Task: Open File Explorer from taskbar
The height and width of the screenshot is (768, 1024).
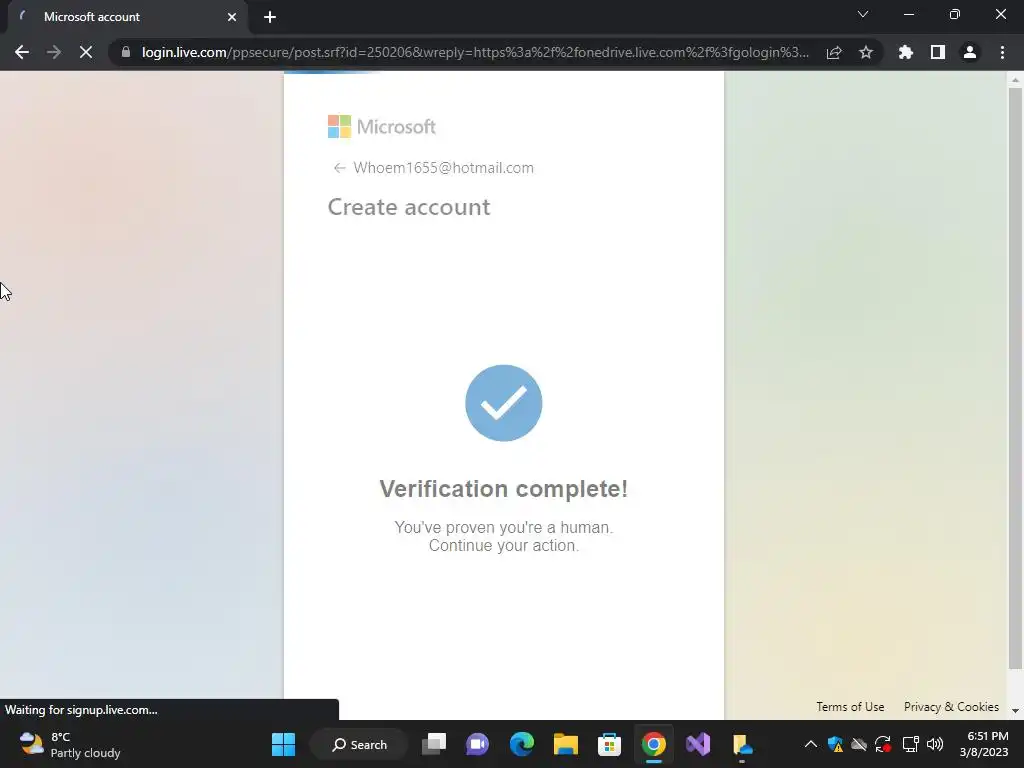Action: pos(566,744)
